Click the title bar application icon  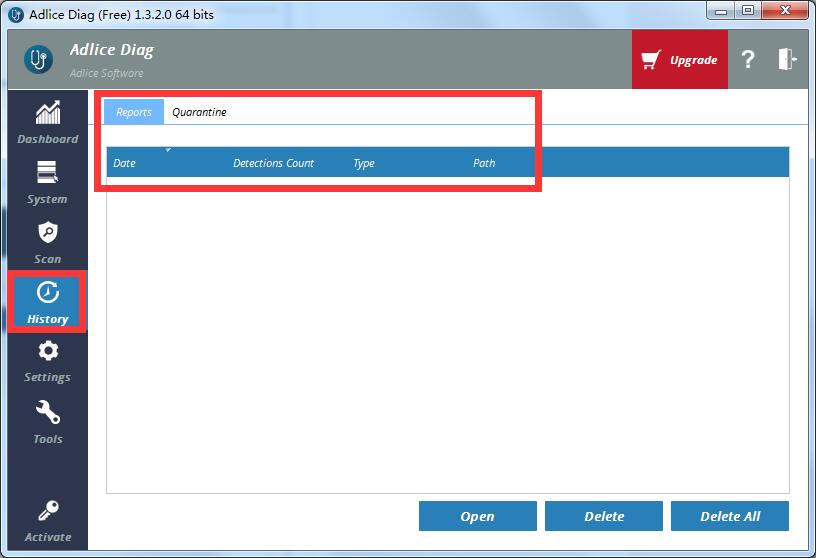pos(16,15)
